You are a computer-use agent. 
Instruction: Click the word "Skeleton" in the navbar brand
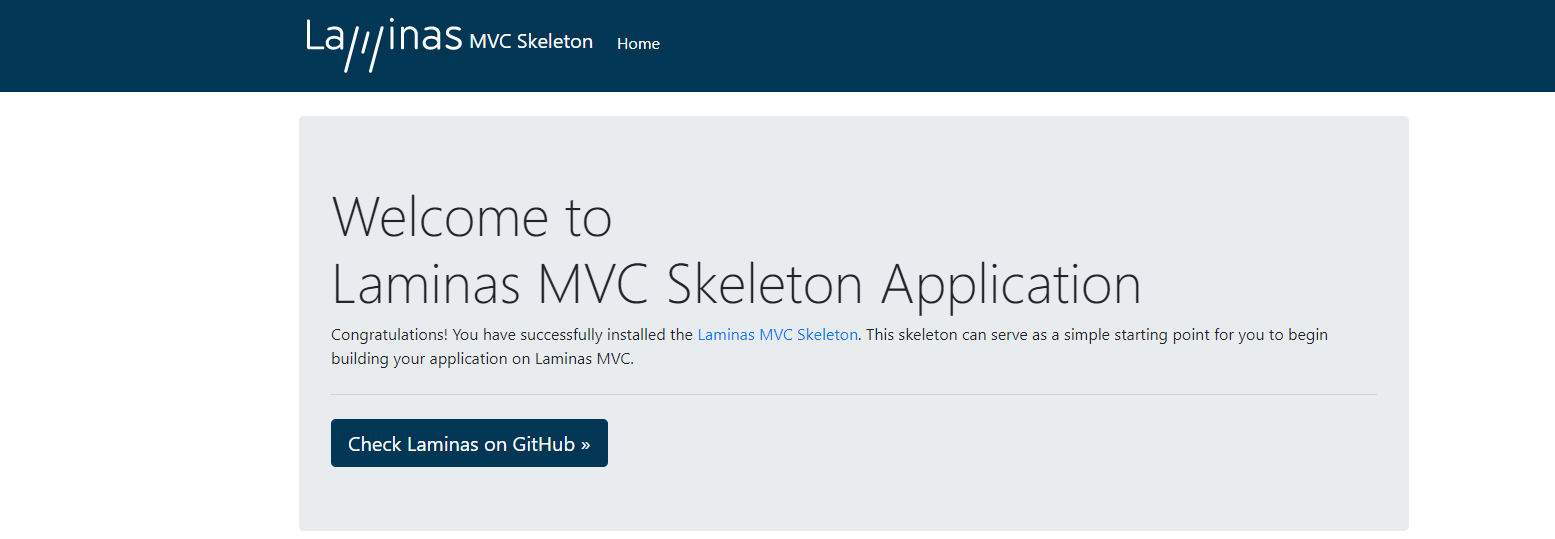pos(555,42)
